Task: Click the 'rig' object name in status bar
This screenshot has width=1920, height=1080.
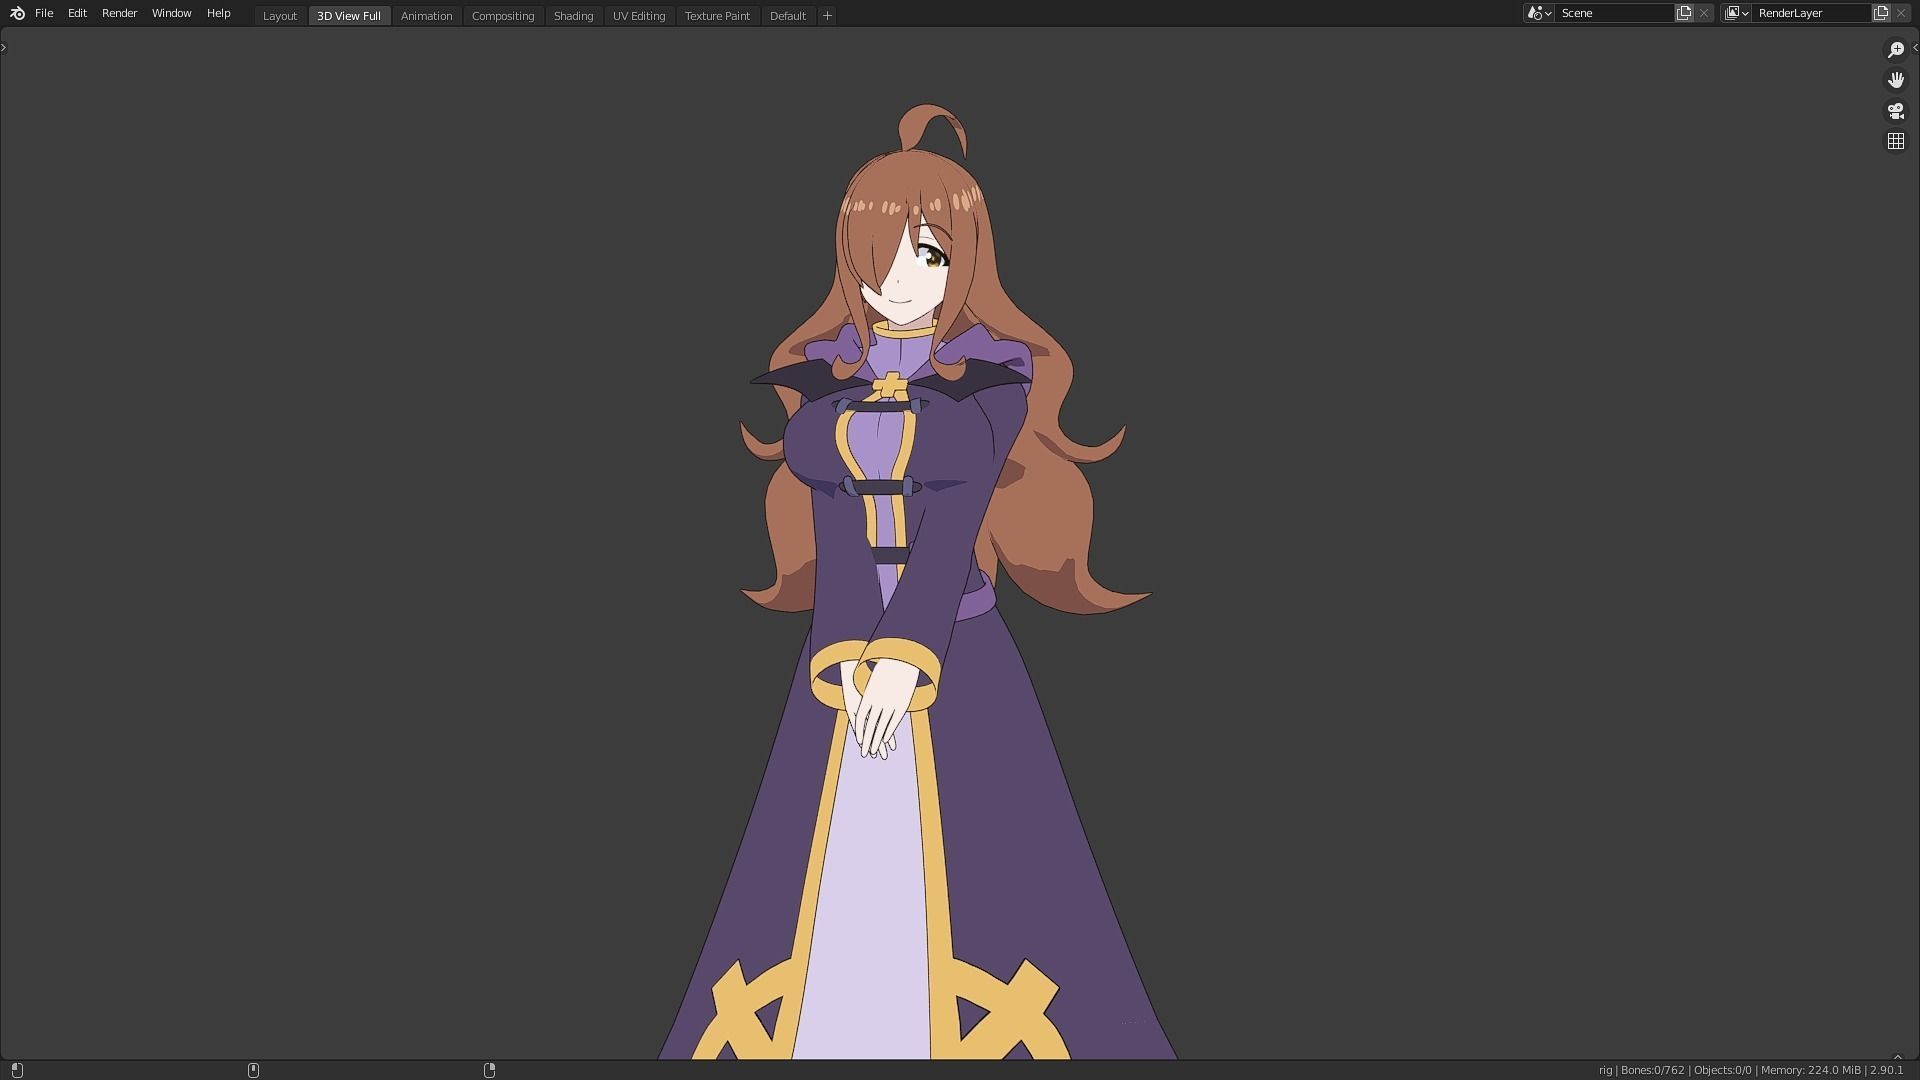Action: (1605, 1070)
